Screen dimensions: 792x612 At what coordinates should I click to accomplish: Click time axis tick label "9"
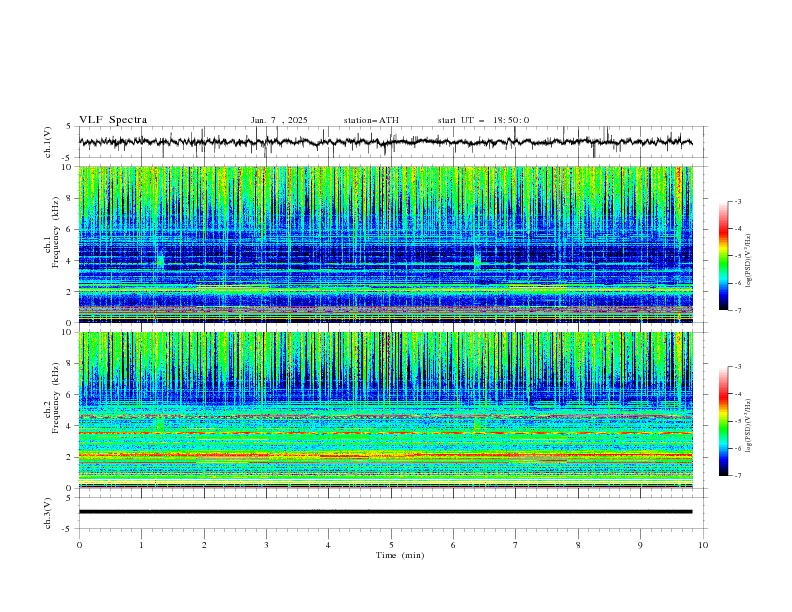(x=640, y=545)
